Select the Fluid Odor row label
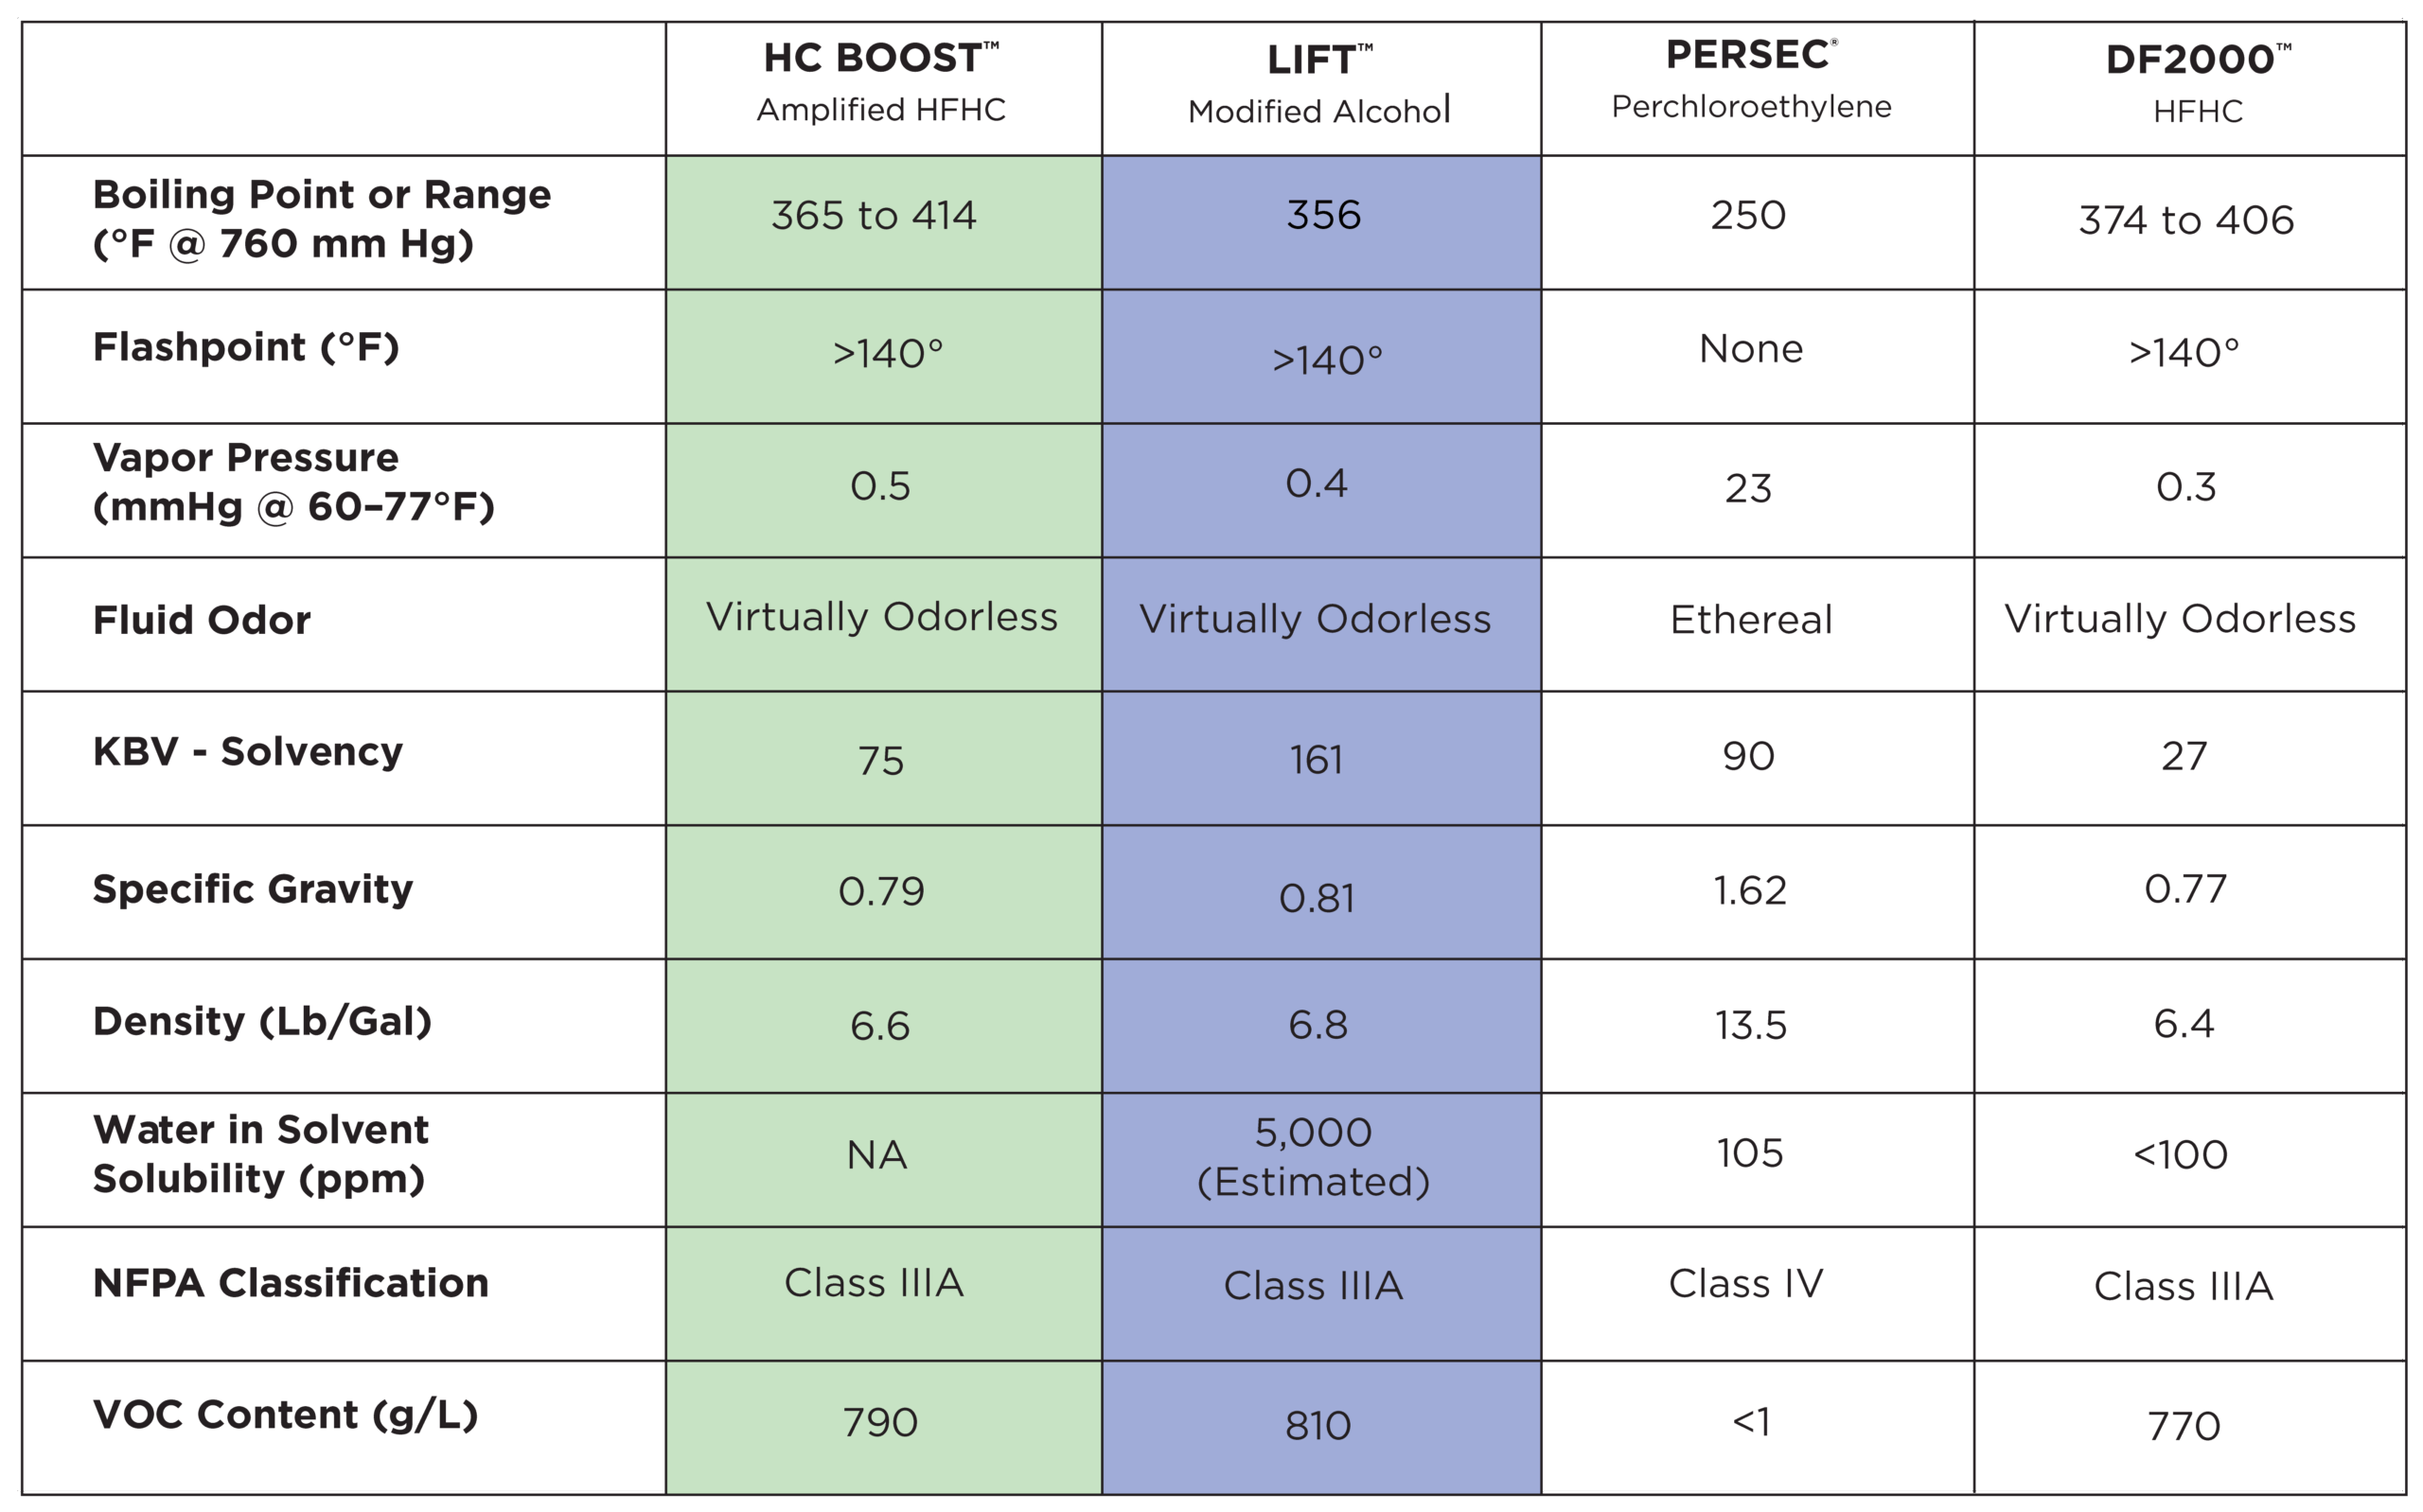2423x1512 pixels. [202, 620]
